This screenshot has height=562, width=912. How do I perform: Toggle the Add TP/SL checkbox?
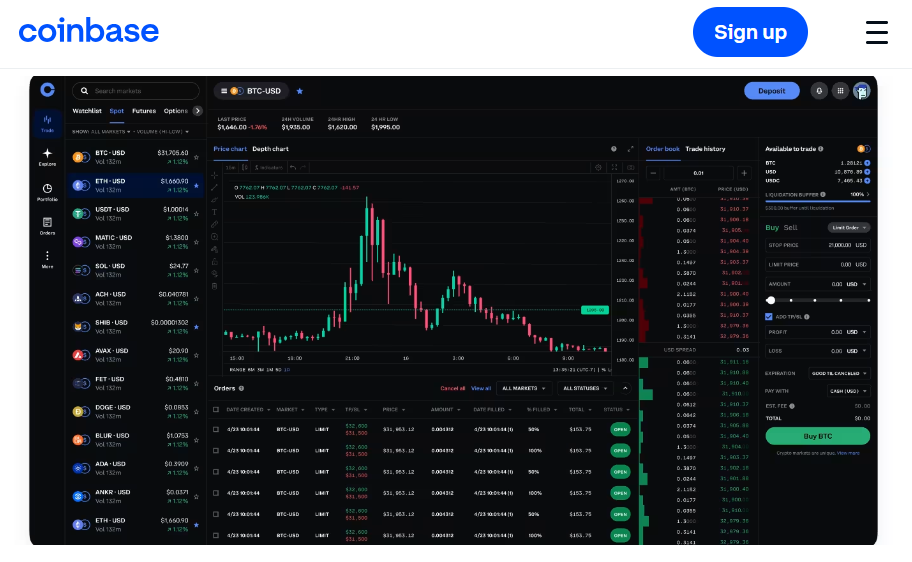coord(769,316)
